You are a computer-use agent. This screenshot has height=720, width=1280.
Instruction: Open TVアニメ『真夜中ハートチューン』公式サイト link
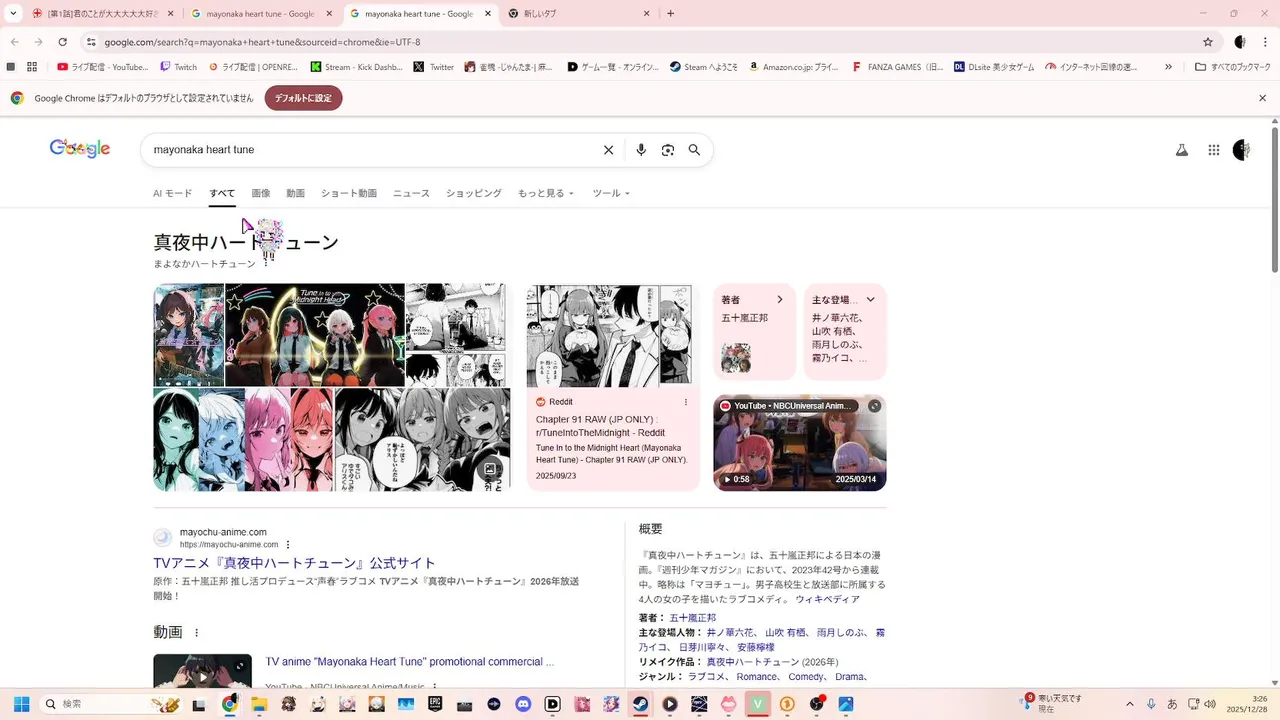[x=294, y=563]
